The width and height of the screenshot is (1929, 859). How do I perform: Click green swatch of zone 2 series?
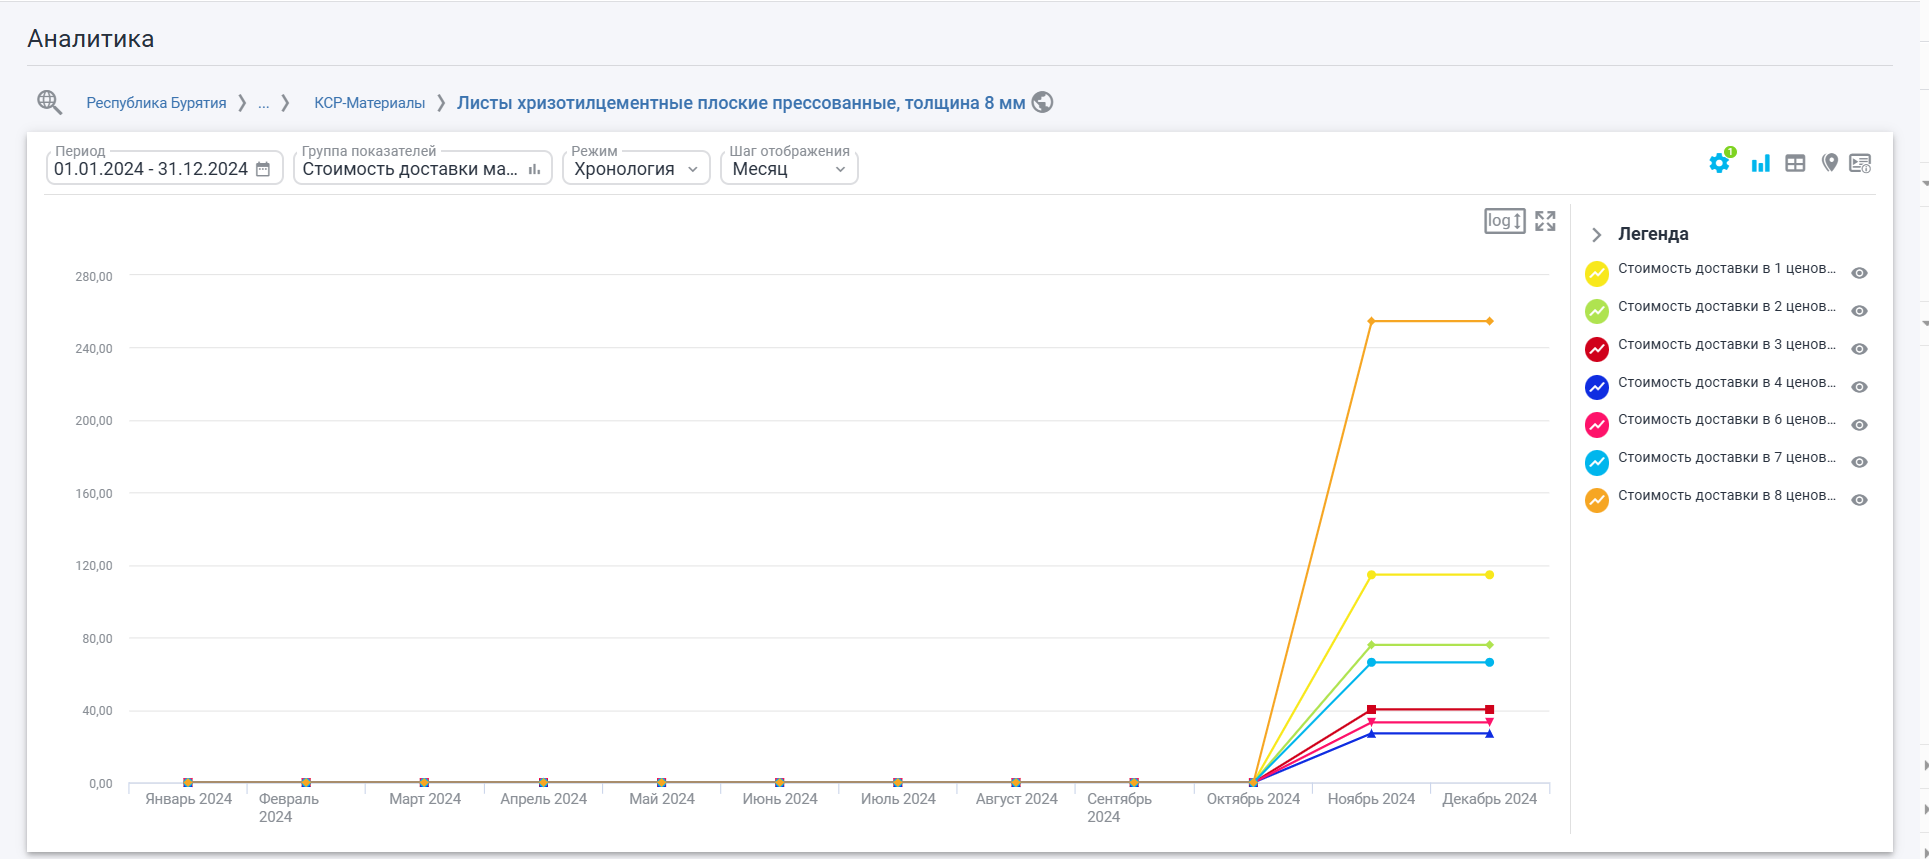[1597, 311]
